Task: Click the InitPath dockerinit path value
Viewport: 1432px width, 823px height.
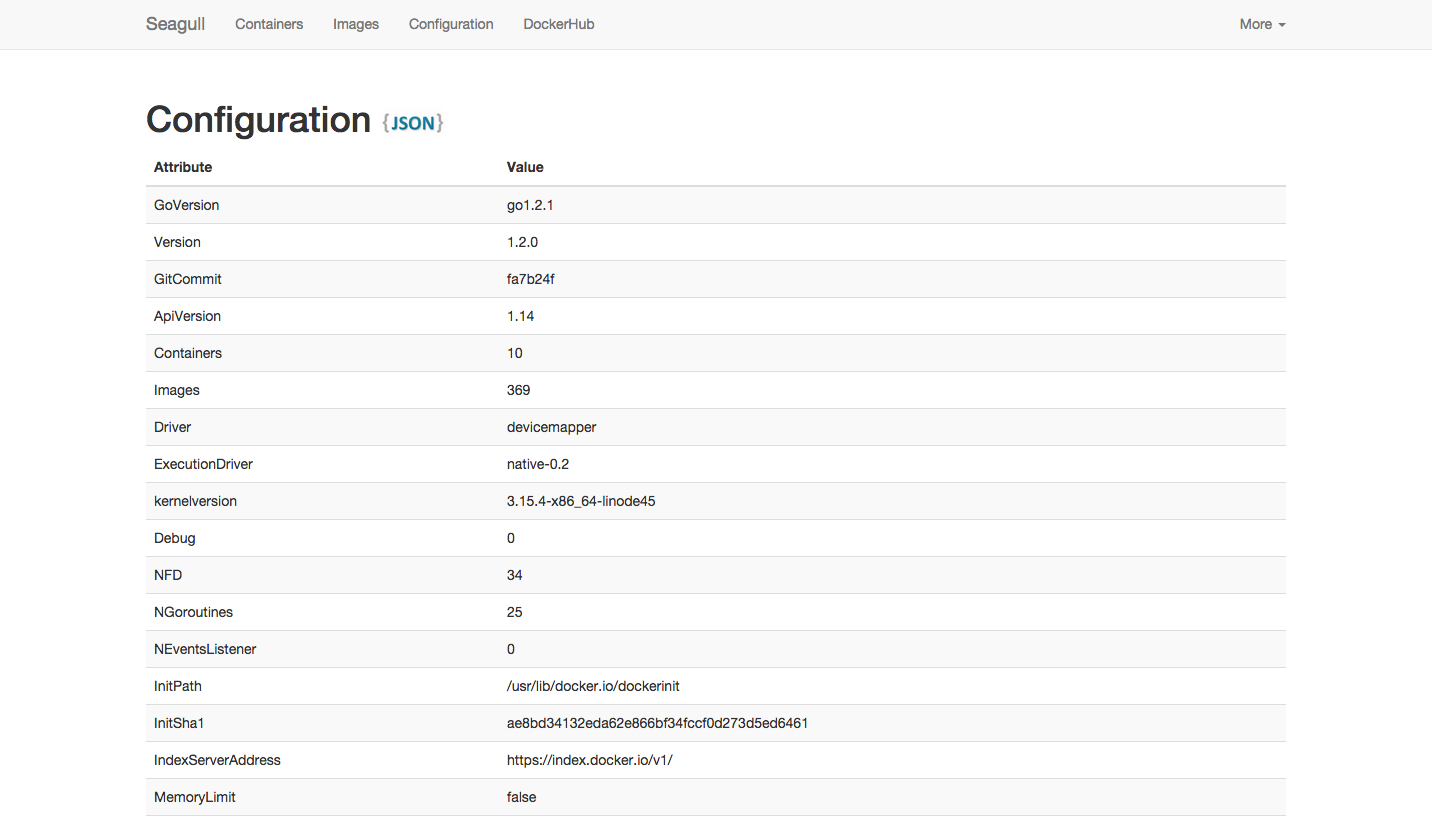Action: click(593, 686)
